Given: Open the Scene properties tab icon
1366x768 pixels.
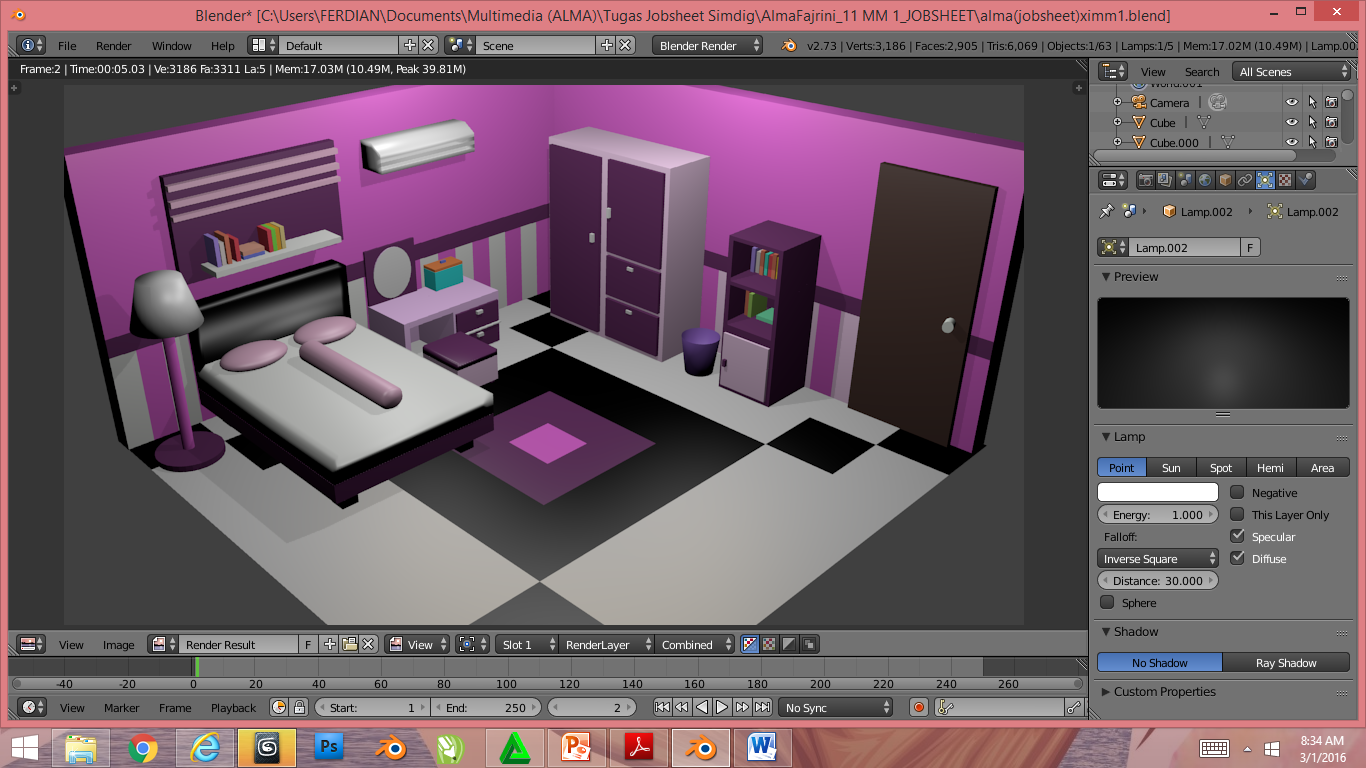Looking at the screenshot, I should point(1186,180).
